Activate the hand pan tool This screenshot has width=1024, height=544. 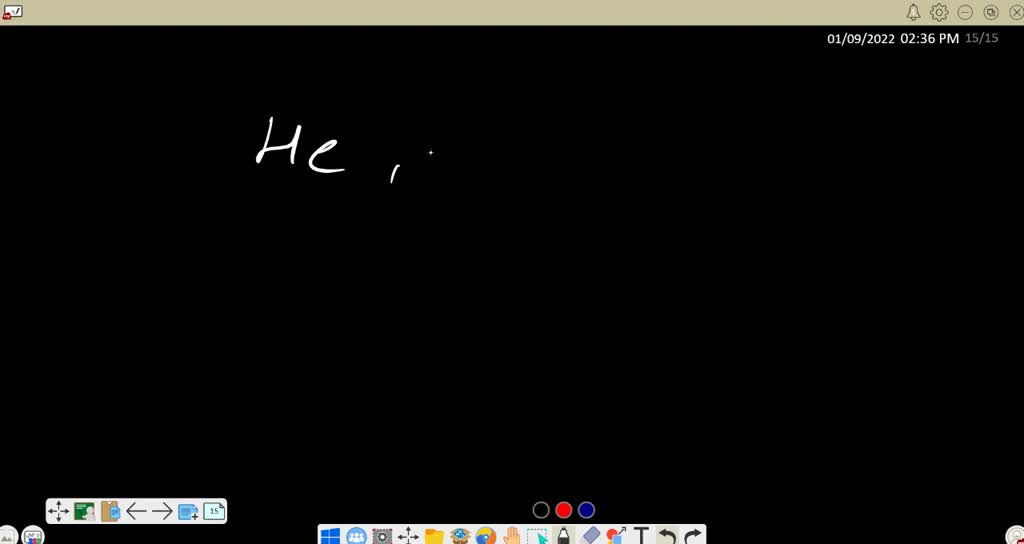512,537
